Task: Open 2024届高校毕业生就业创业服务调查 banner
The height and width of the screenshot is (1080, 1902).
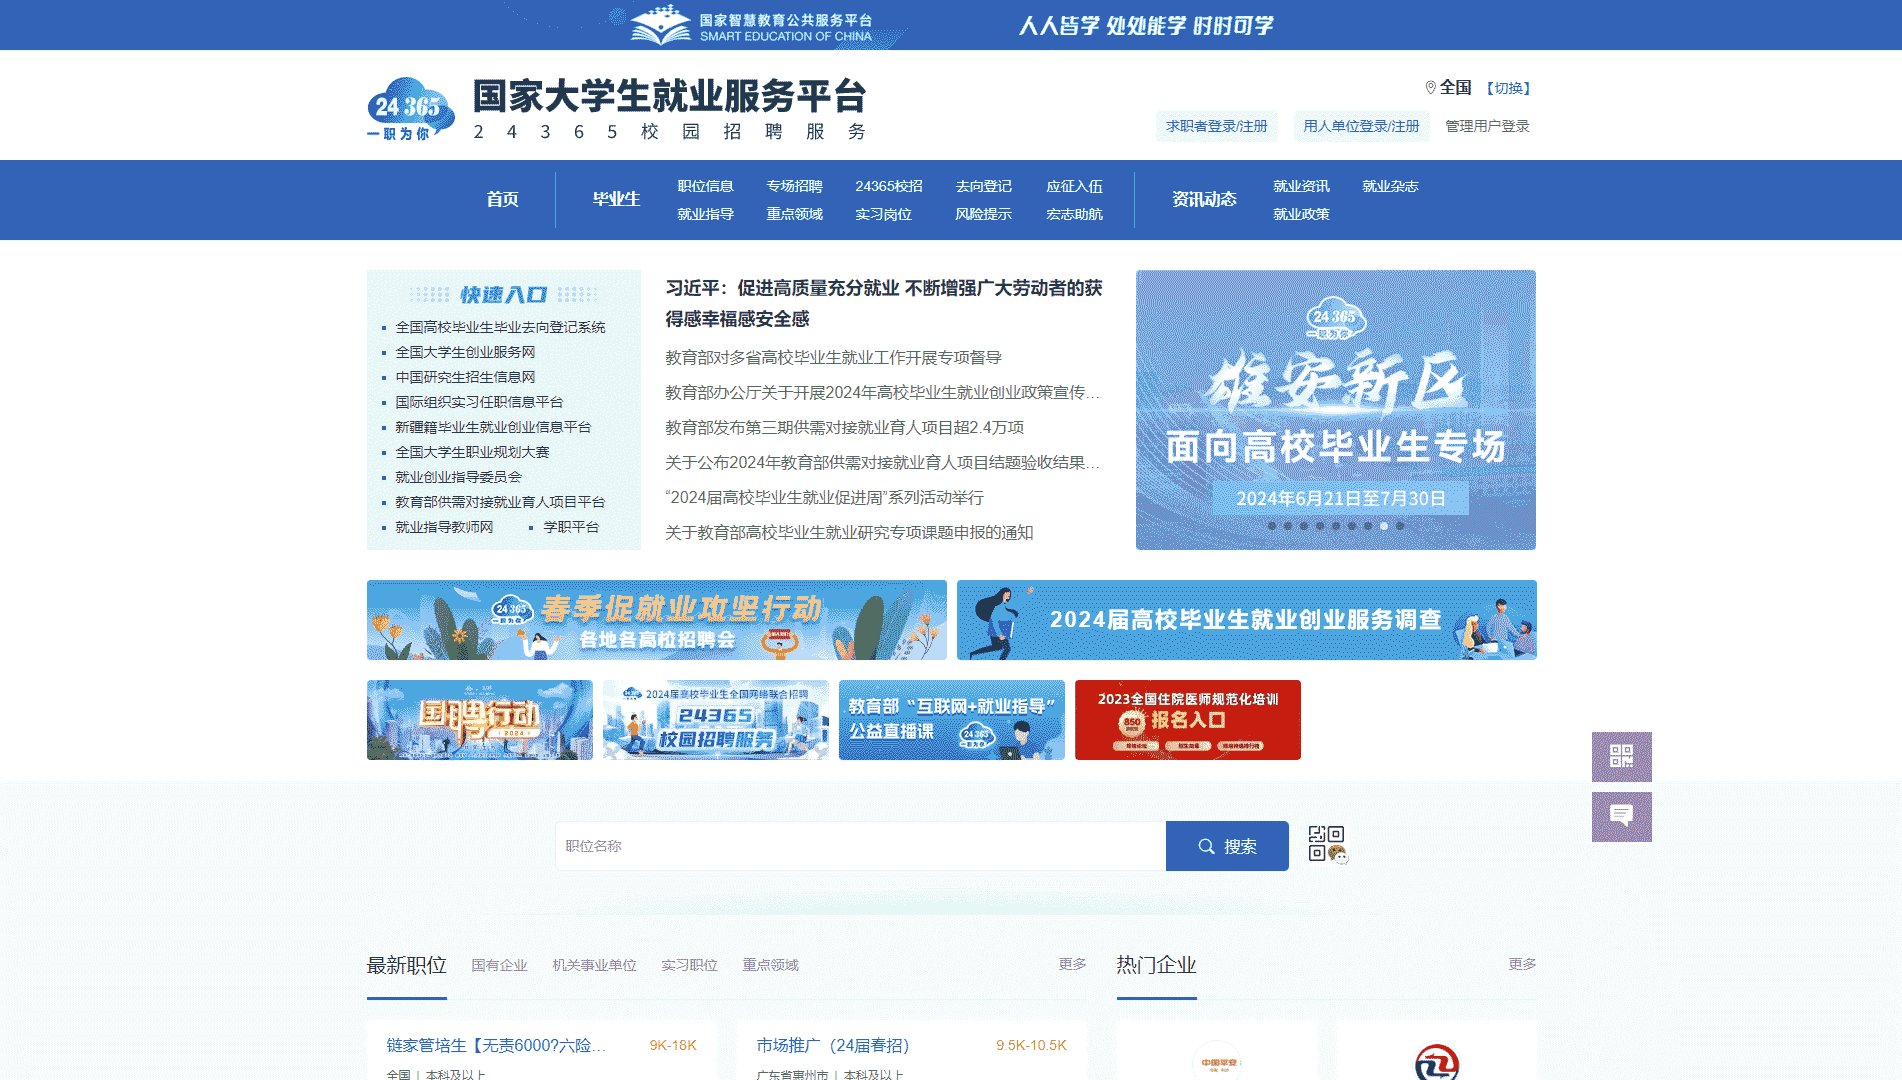Action: point(1246,620)
